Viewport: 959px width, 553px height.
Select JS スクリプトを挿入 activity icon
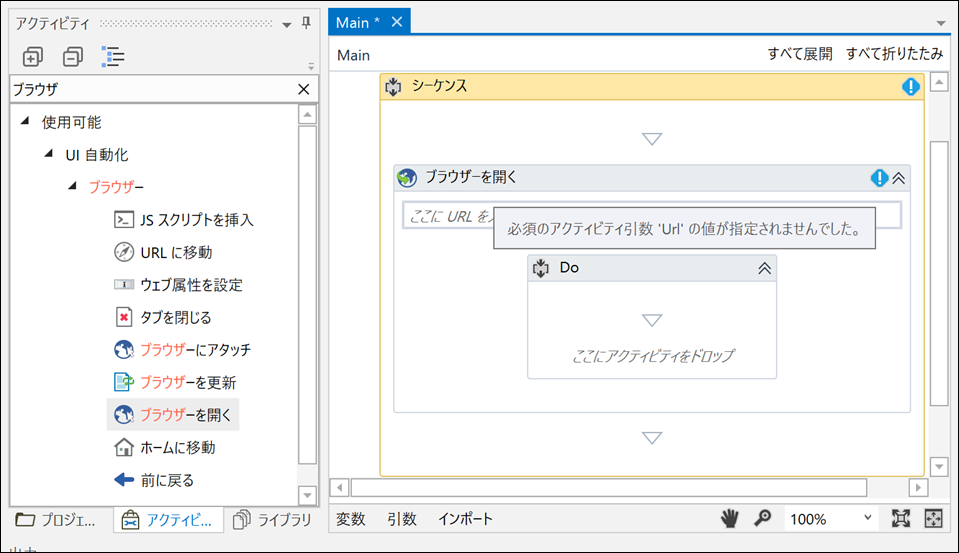pyautogui.click(x=124, y=220)
